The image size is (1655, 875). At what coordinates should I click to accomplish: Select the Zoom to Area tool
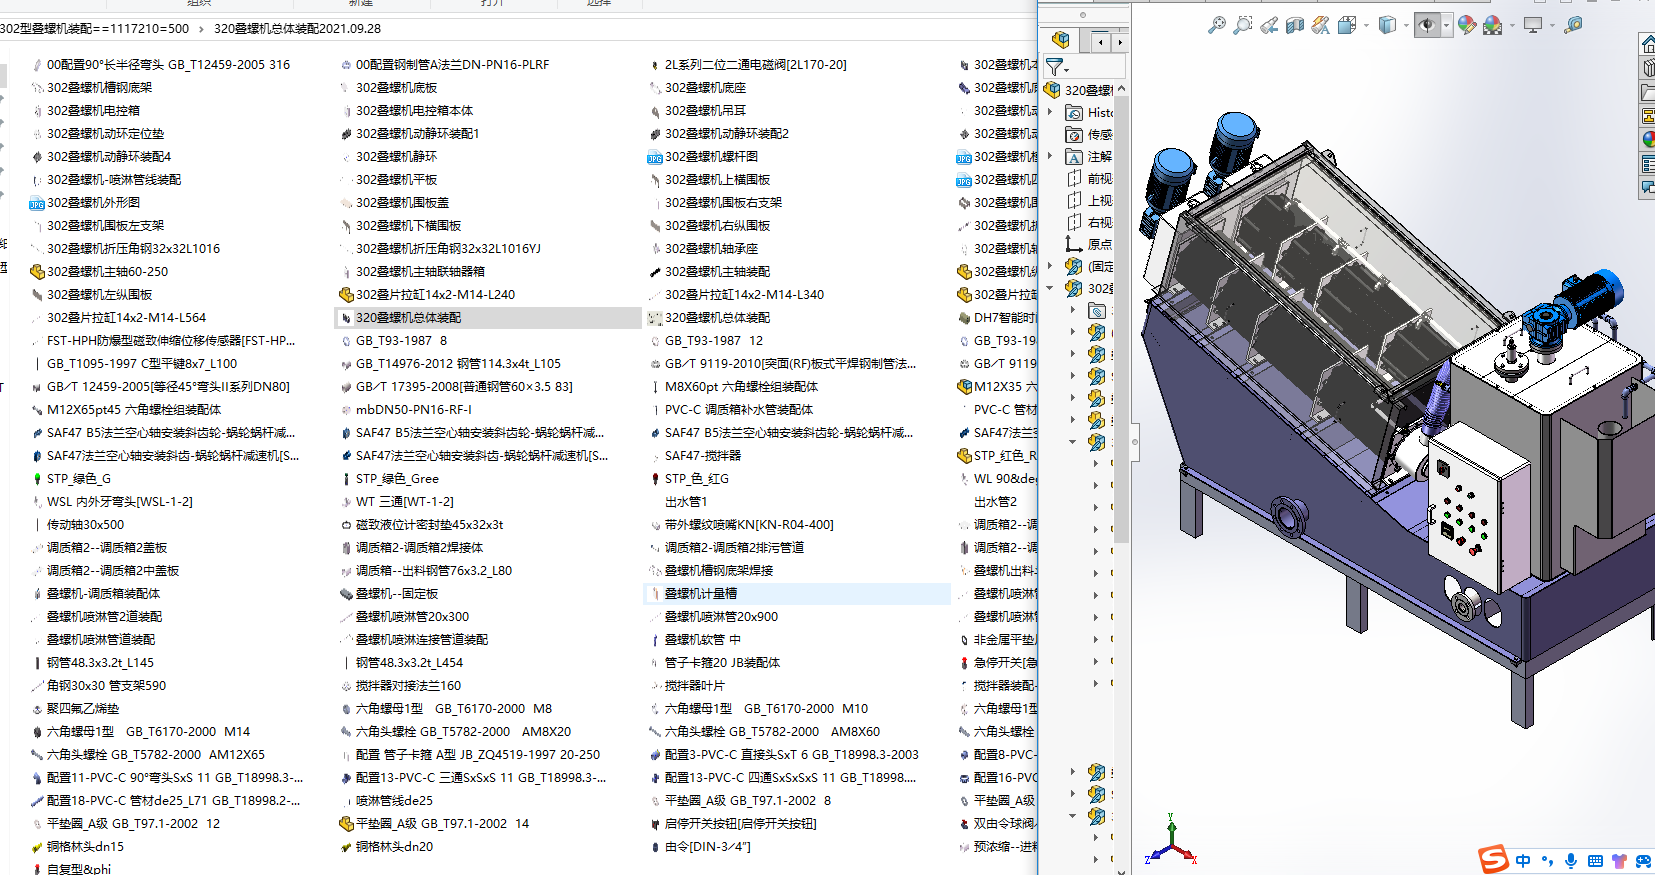1242,25
